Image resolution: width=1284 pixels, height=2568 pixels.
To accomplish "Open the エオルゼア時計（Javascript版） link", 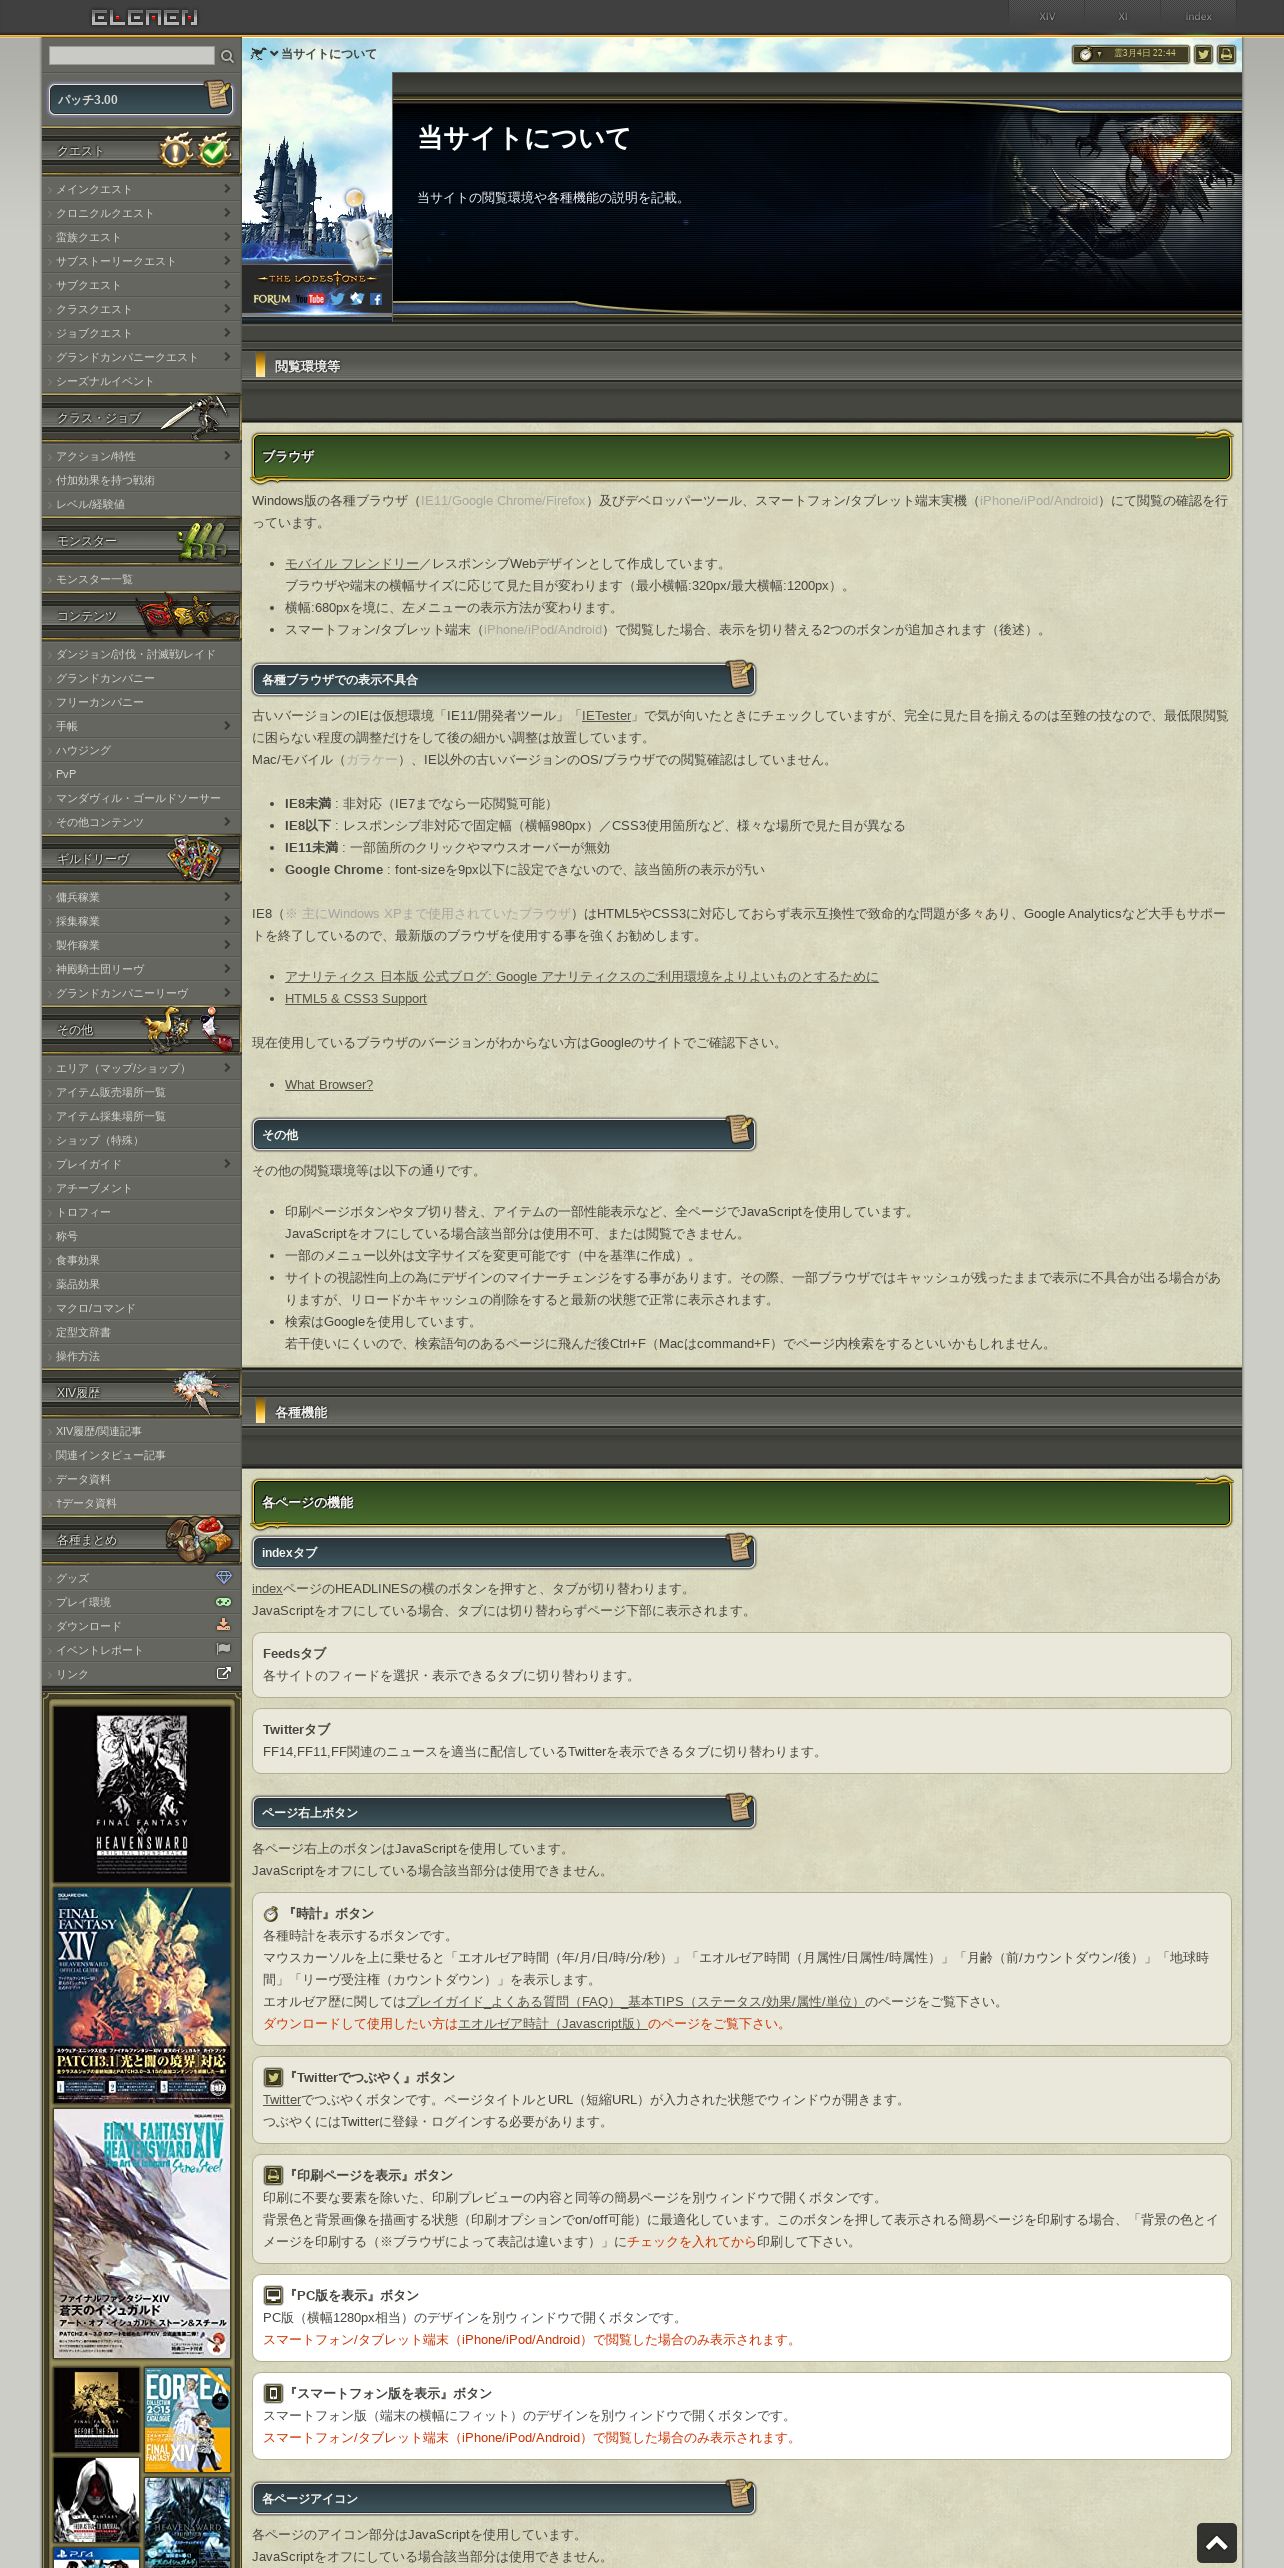I will point(553,2023).
